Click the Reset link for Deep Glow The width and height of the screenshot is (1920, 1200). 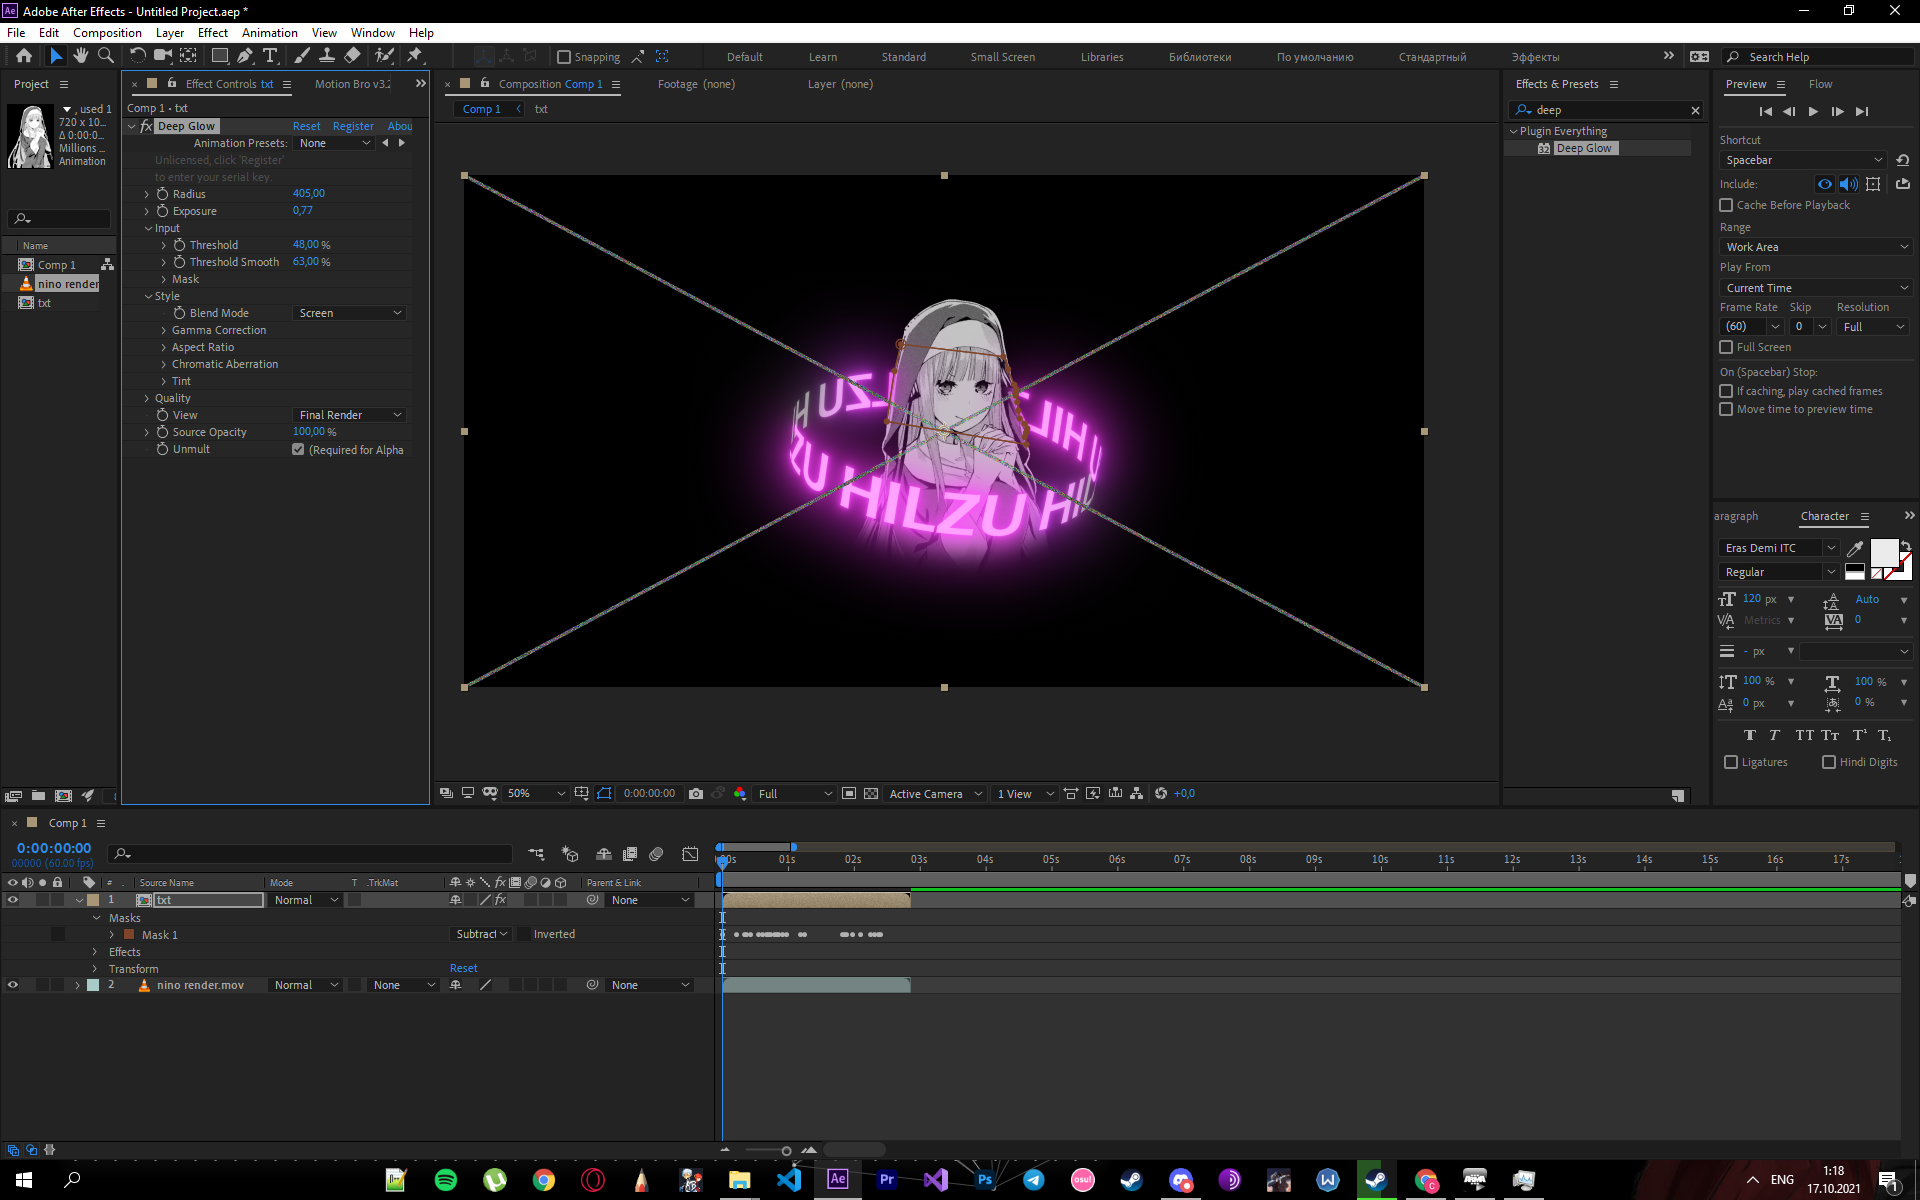click(x=306, y=126)
